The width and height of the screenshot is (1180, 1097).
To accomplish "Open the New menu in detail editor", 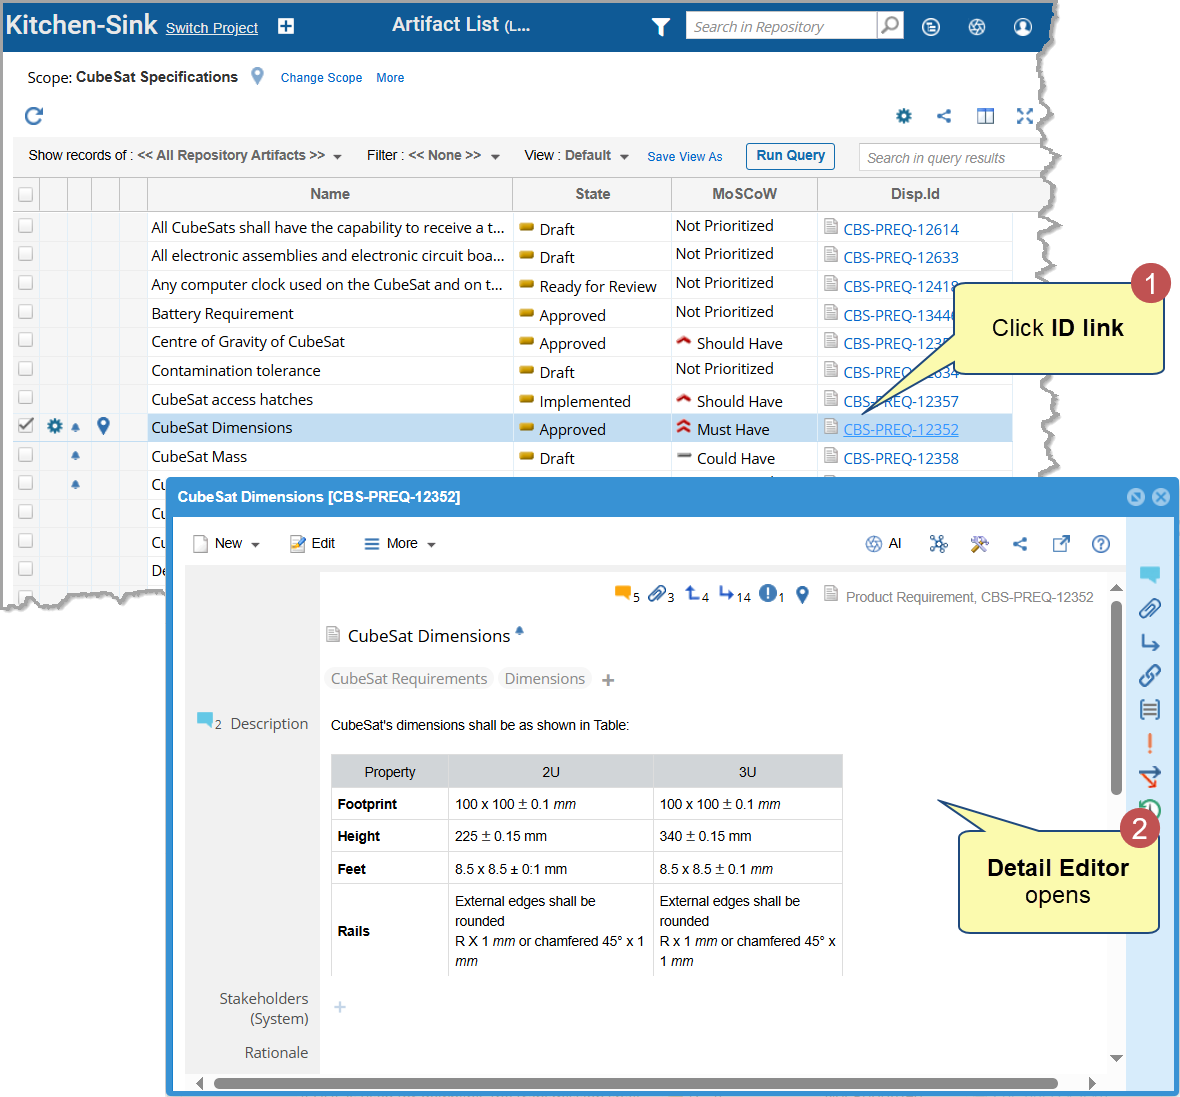I will click(x=227, y=544).
